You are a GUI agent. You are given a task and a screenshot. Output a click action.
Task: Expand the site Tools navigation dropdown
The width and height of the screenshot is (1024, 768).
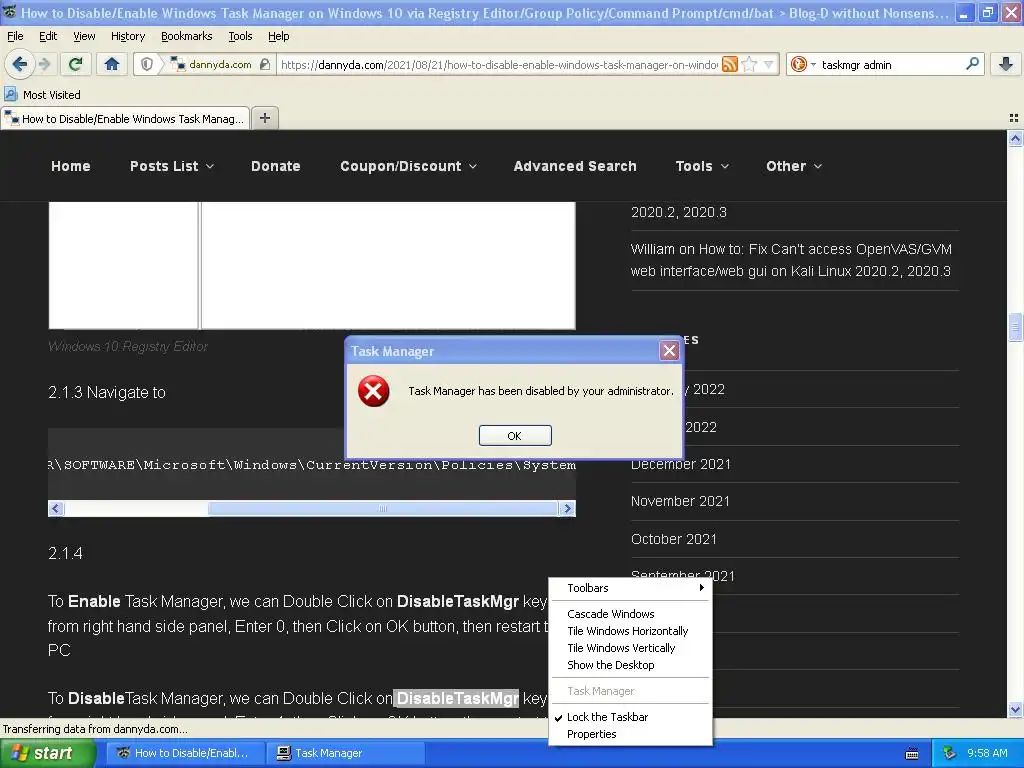(x=702, y=166)
